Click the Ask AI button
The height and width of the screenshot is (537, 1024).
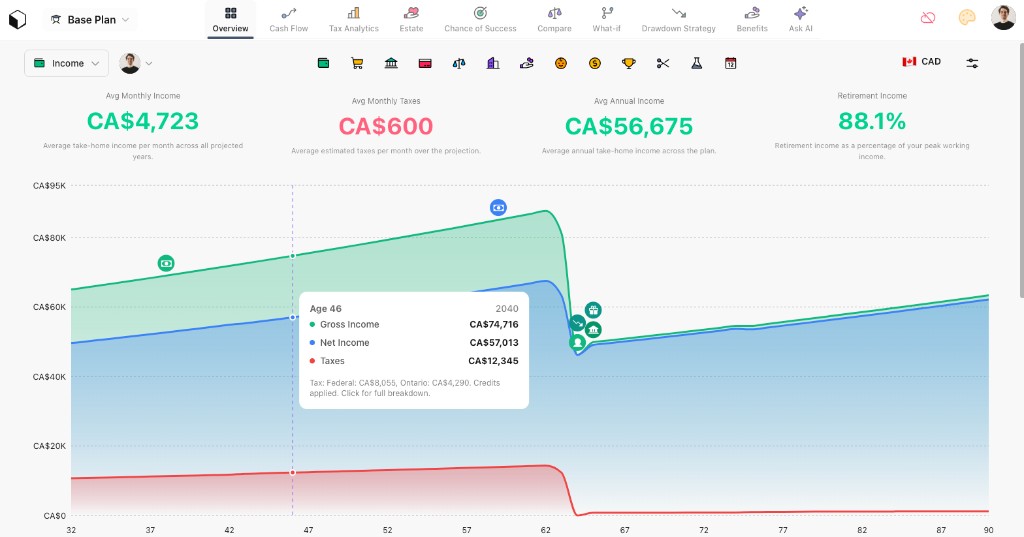[x=800, y=19]
